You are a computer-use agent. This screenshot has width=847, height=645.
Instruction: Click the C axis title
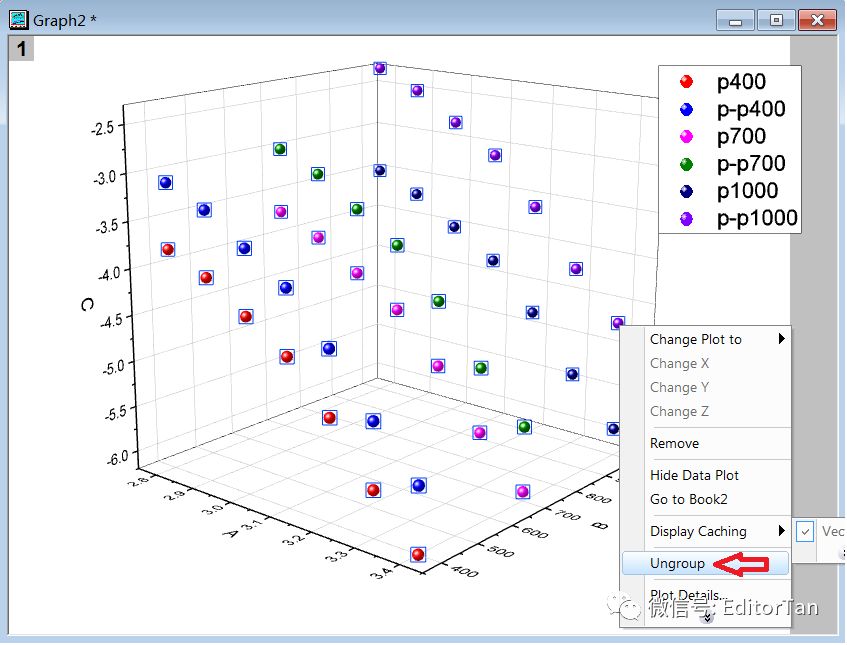tap(87, 305)
